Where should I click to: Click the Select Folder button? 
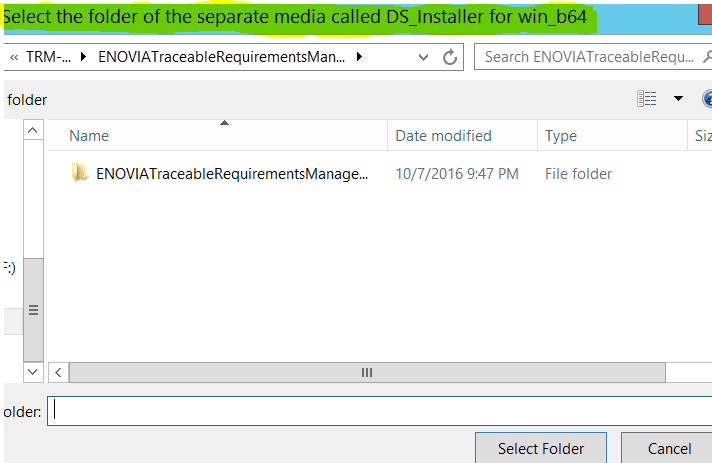541,448
